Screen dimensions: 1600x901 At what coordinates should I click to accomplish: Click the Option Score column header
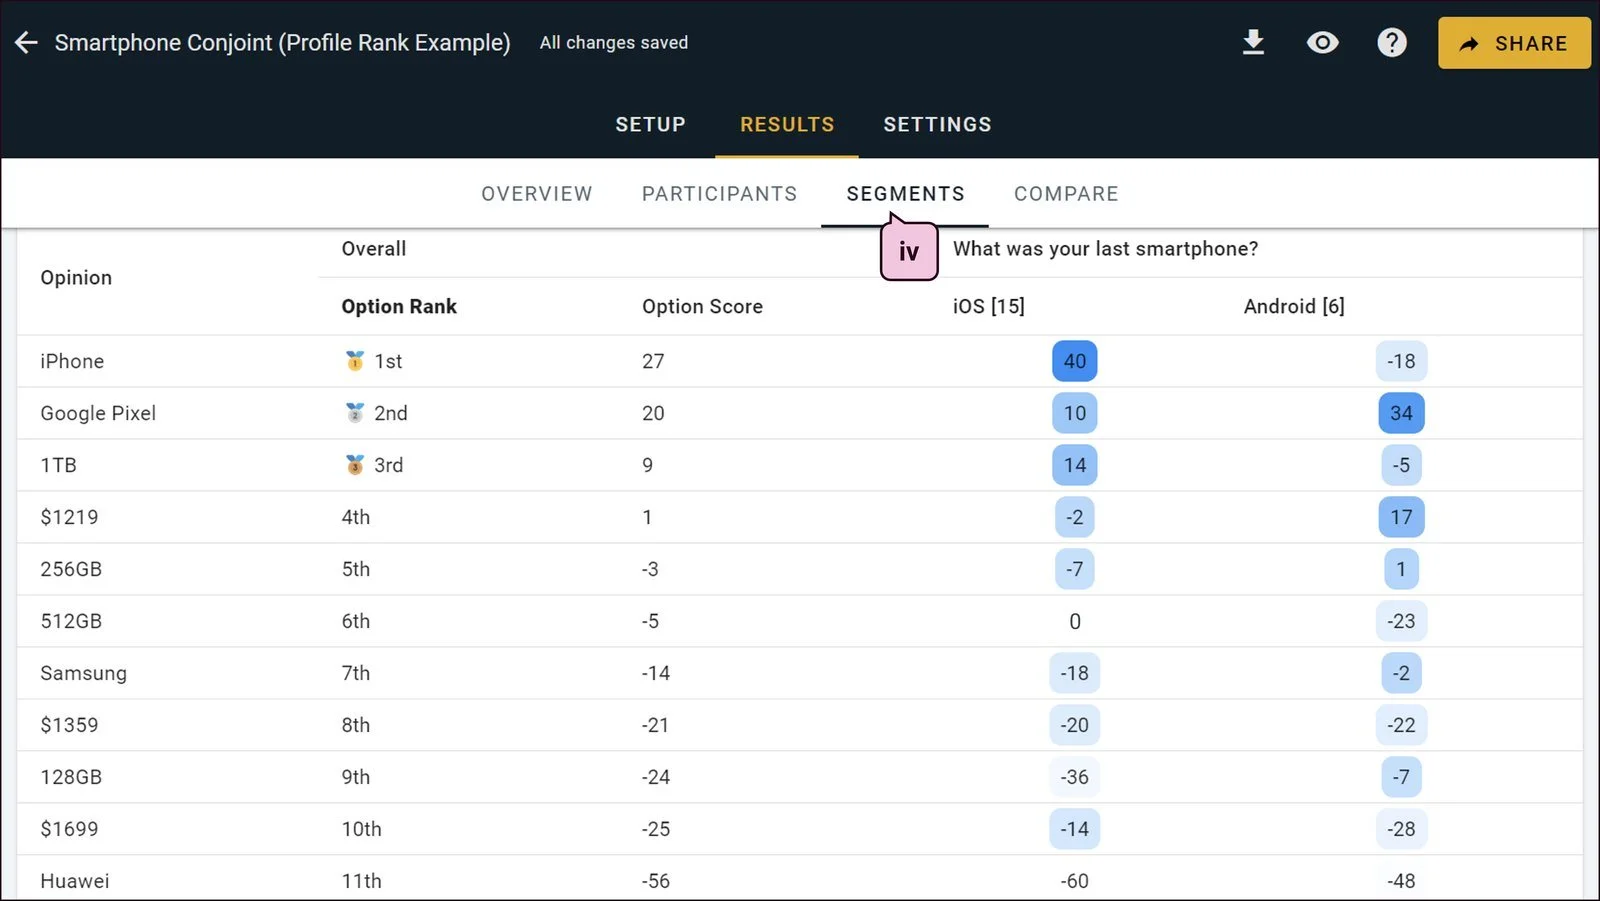point(702,306)
